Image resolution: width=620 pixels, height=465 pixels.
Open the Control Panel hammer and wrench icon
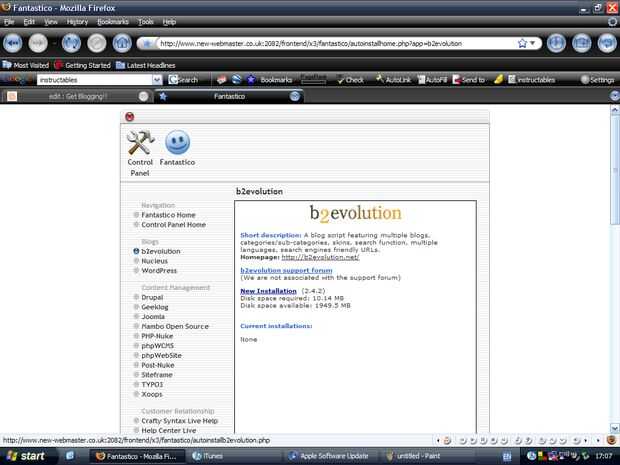[x=140, y=143]
